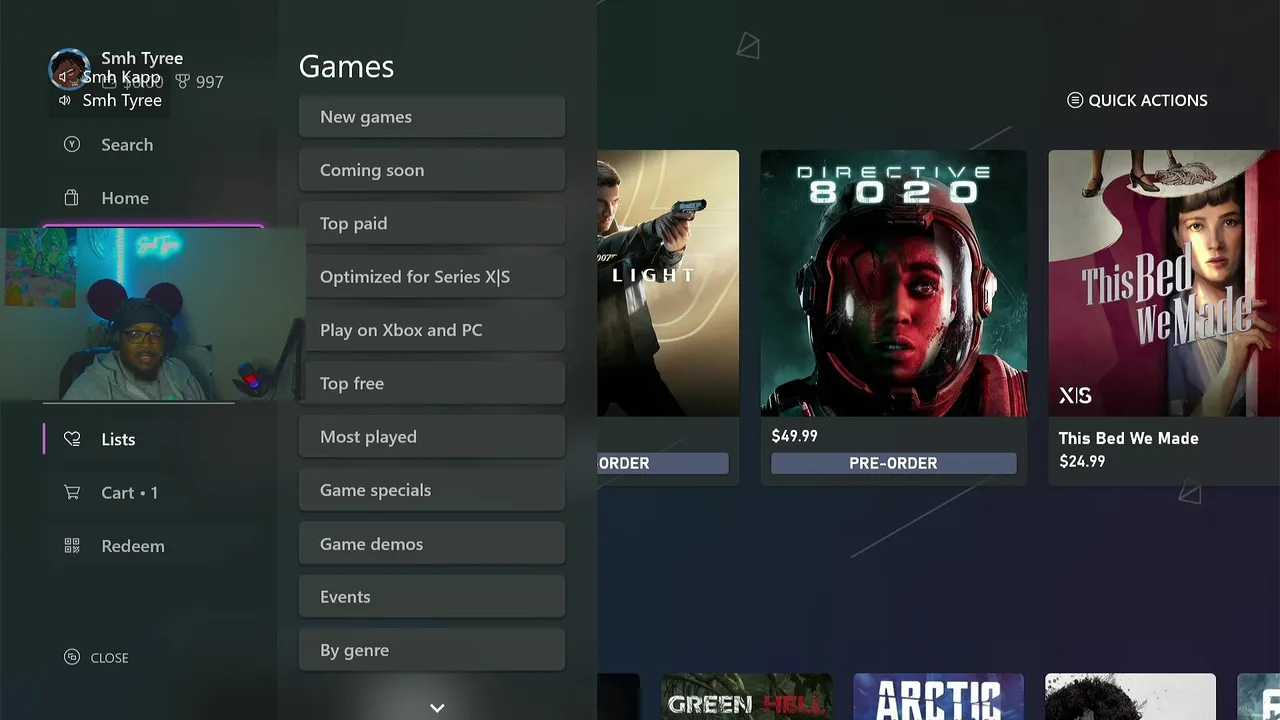Click the Search Y-button icon
1280x720 pixels.
(72, 144)
